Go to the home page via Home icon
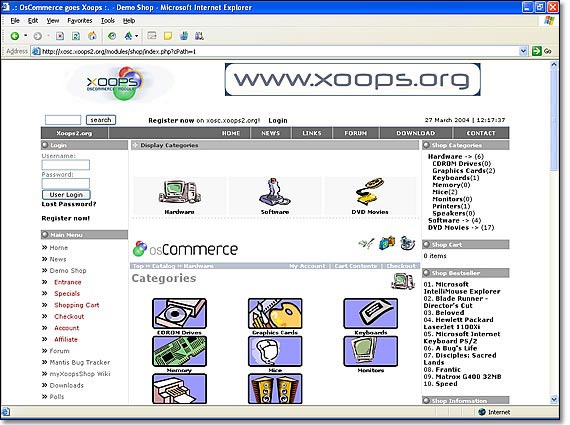 click(92, 36)
